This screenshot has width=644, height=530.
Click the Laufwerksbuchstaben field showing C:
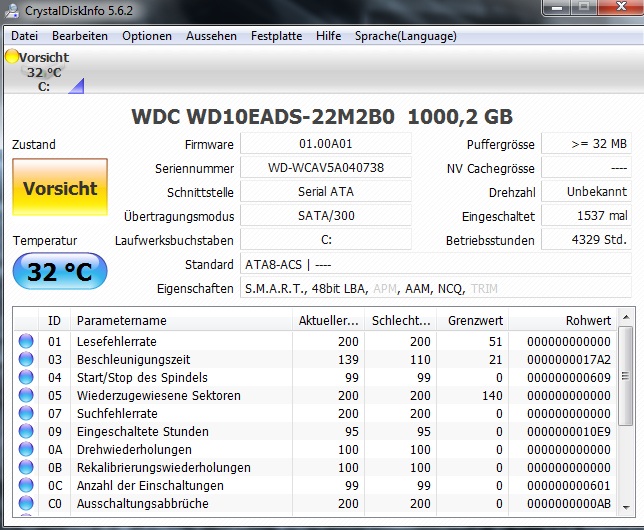[x=326, y=239]
